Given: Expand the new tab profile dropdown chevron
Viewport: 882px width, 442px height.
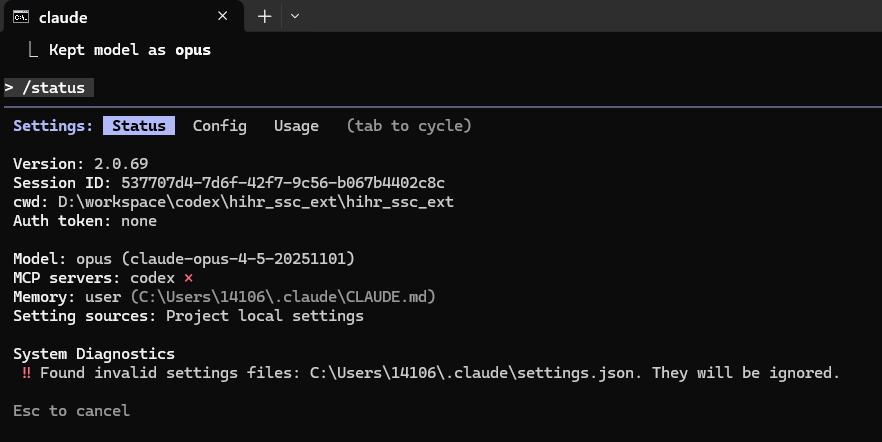Looking at the screenshot, I should (x=295, y=16).
